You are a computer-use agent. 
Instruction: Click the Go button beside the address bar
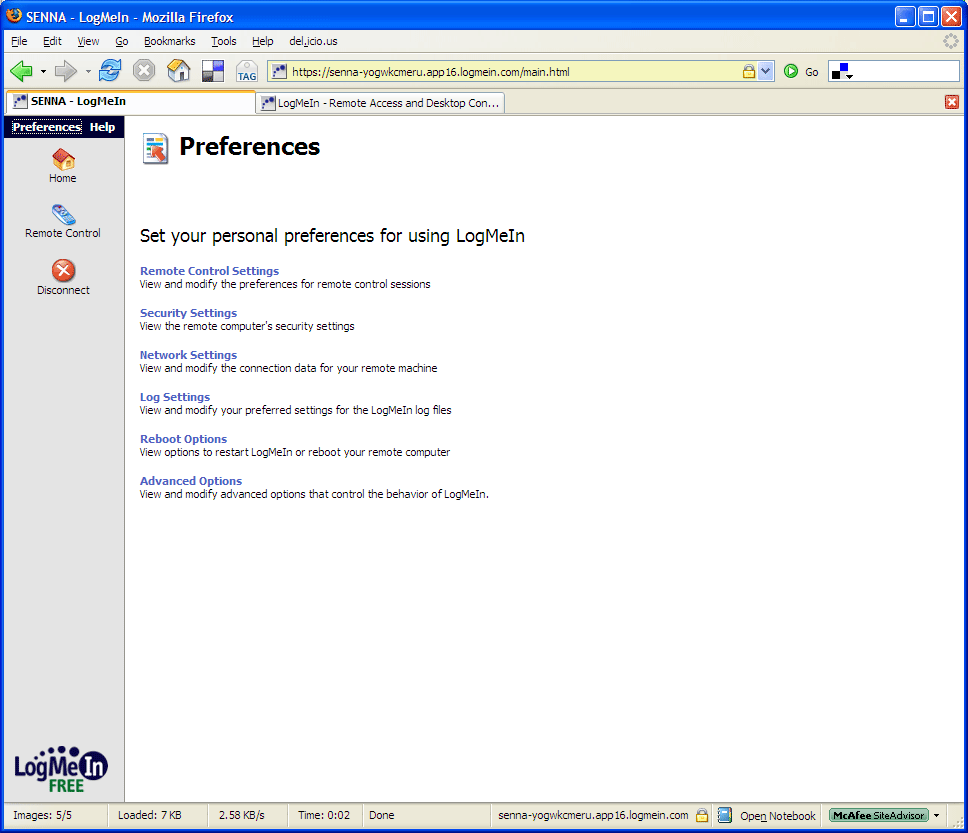pos(801,72)
